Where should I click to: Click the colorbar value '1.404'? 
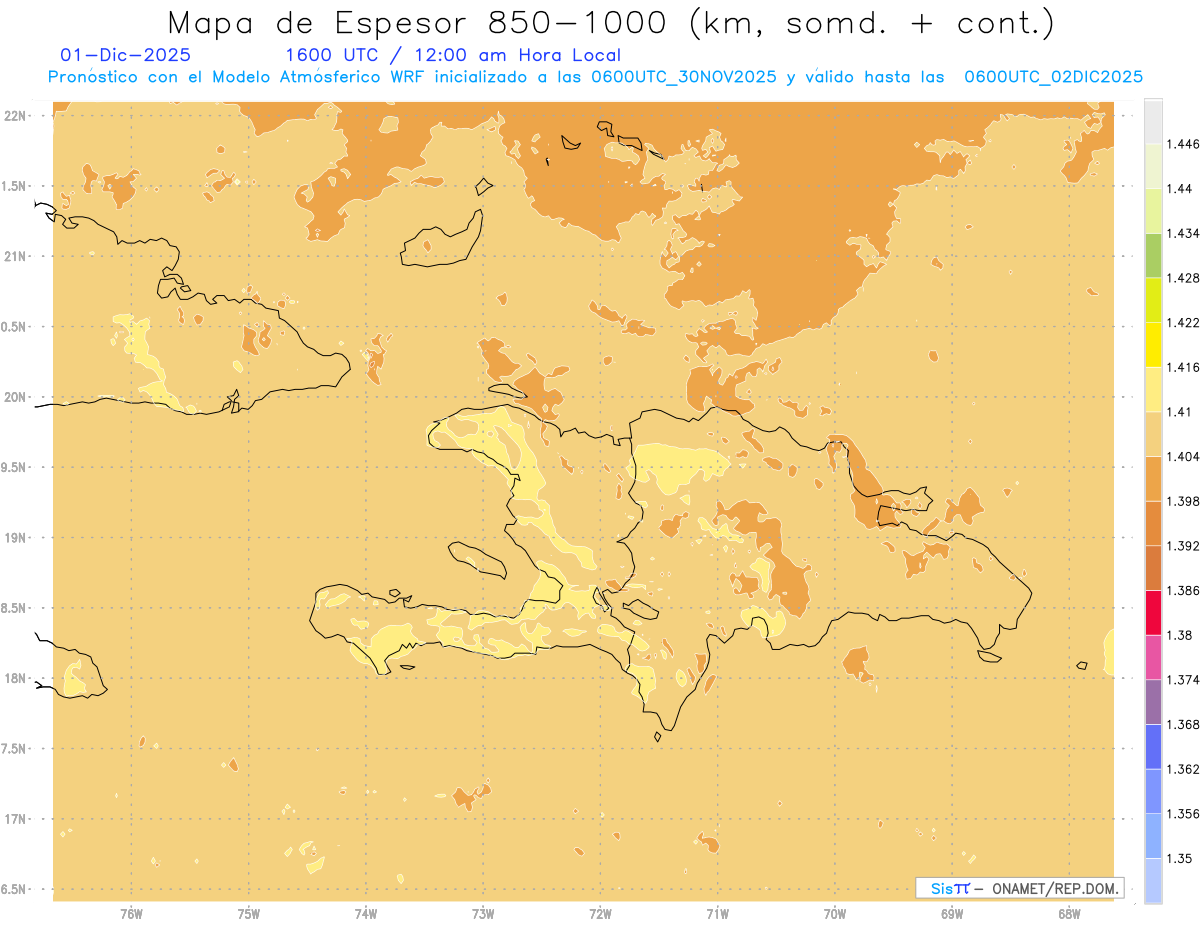point(1183,456)
